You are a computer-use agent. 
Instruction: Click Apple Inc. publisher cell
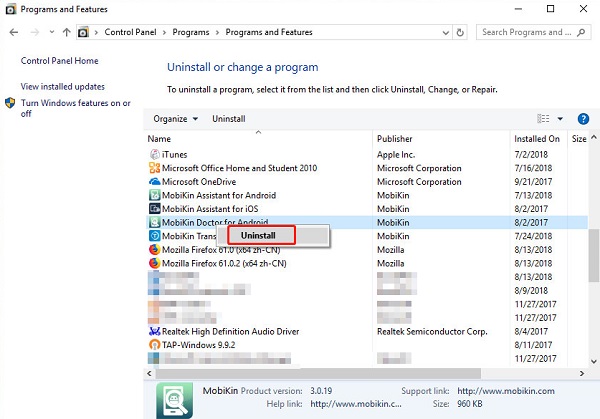396,155
